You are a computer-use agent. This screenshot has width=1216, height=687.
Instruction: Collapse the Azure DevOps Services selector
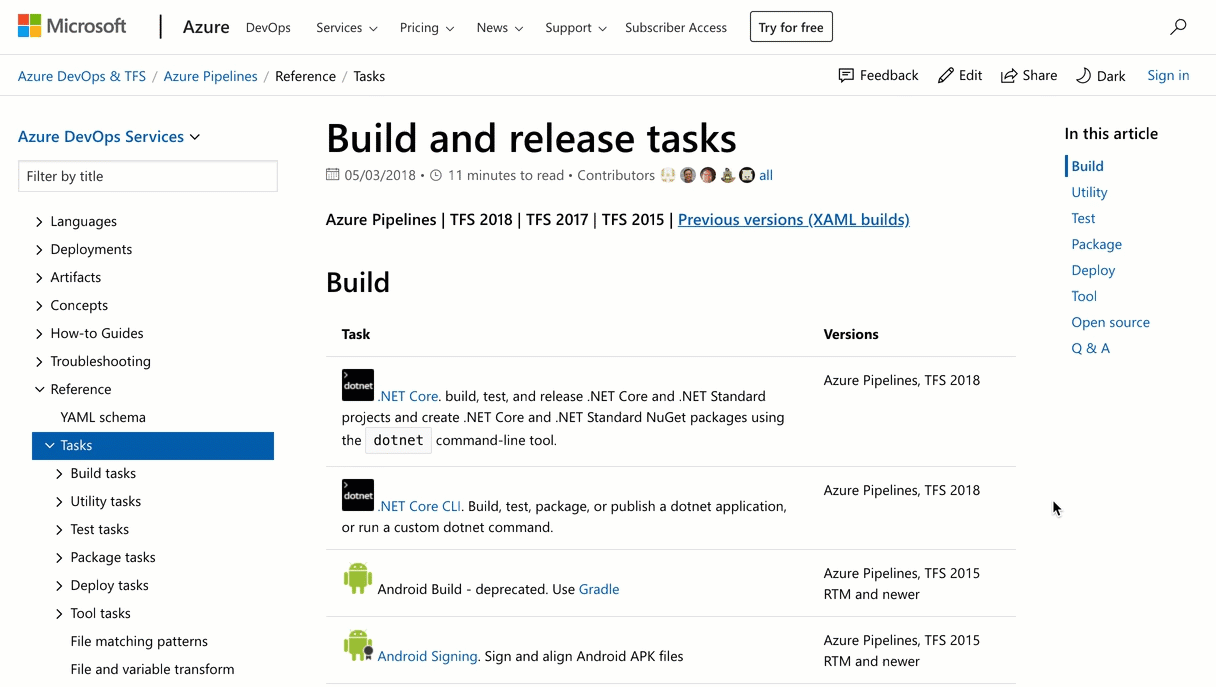[x=109, y=136]
